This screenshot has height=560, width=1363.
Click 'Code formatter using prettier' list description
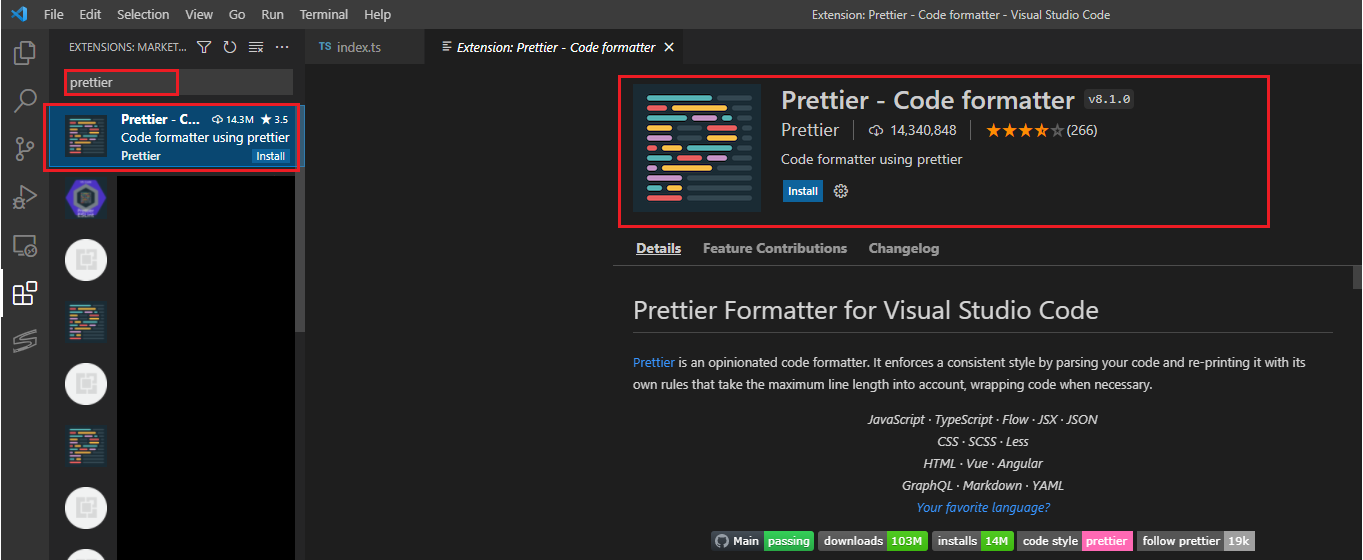205,138
